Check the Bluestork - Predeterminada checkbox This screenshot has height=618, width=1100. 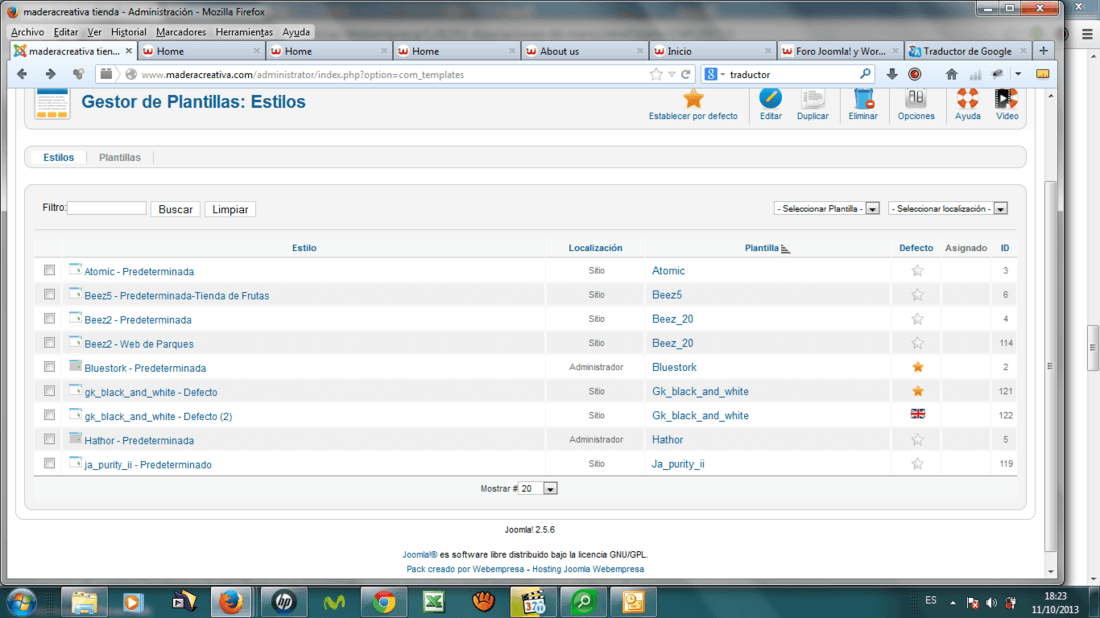pos(49,366)
